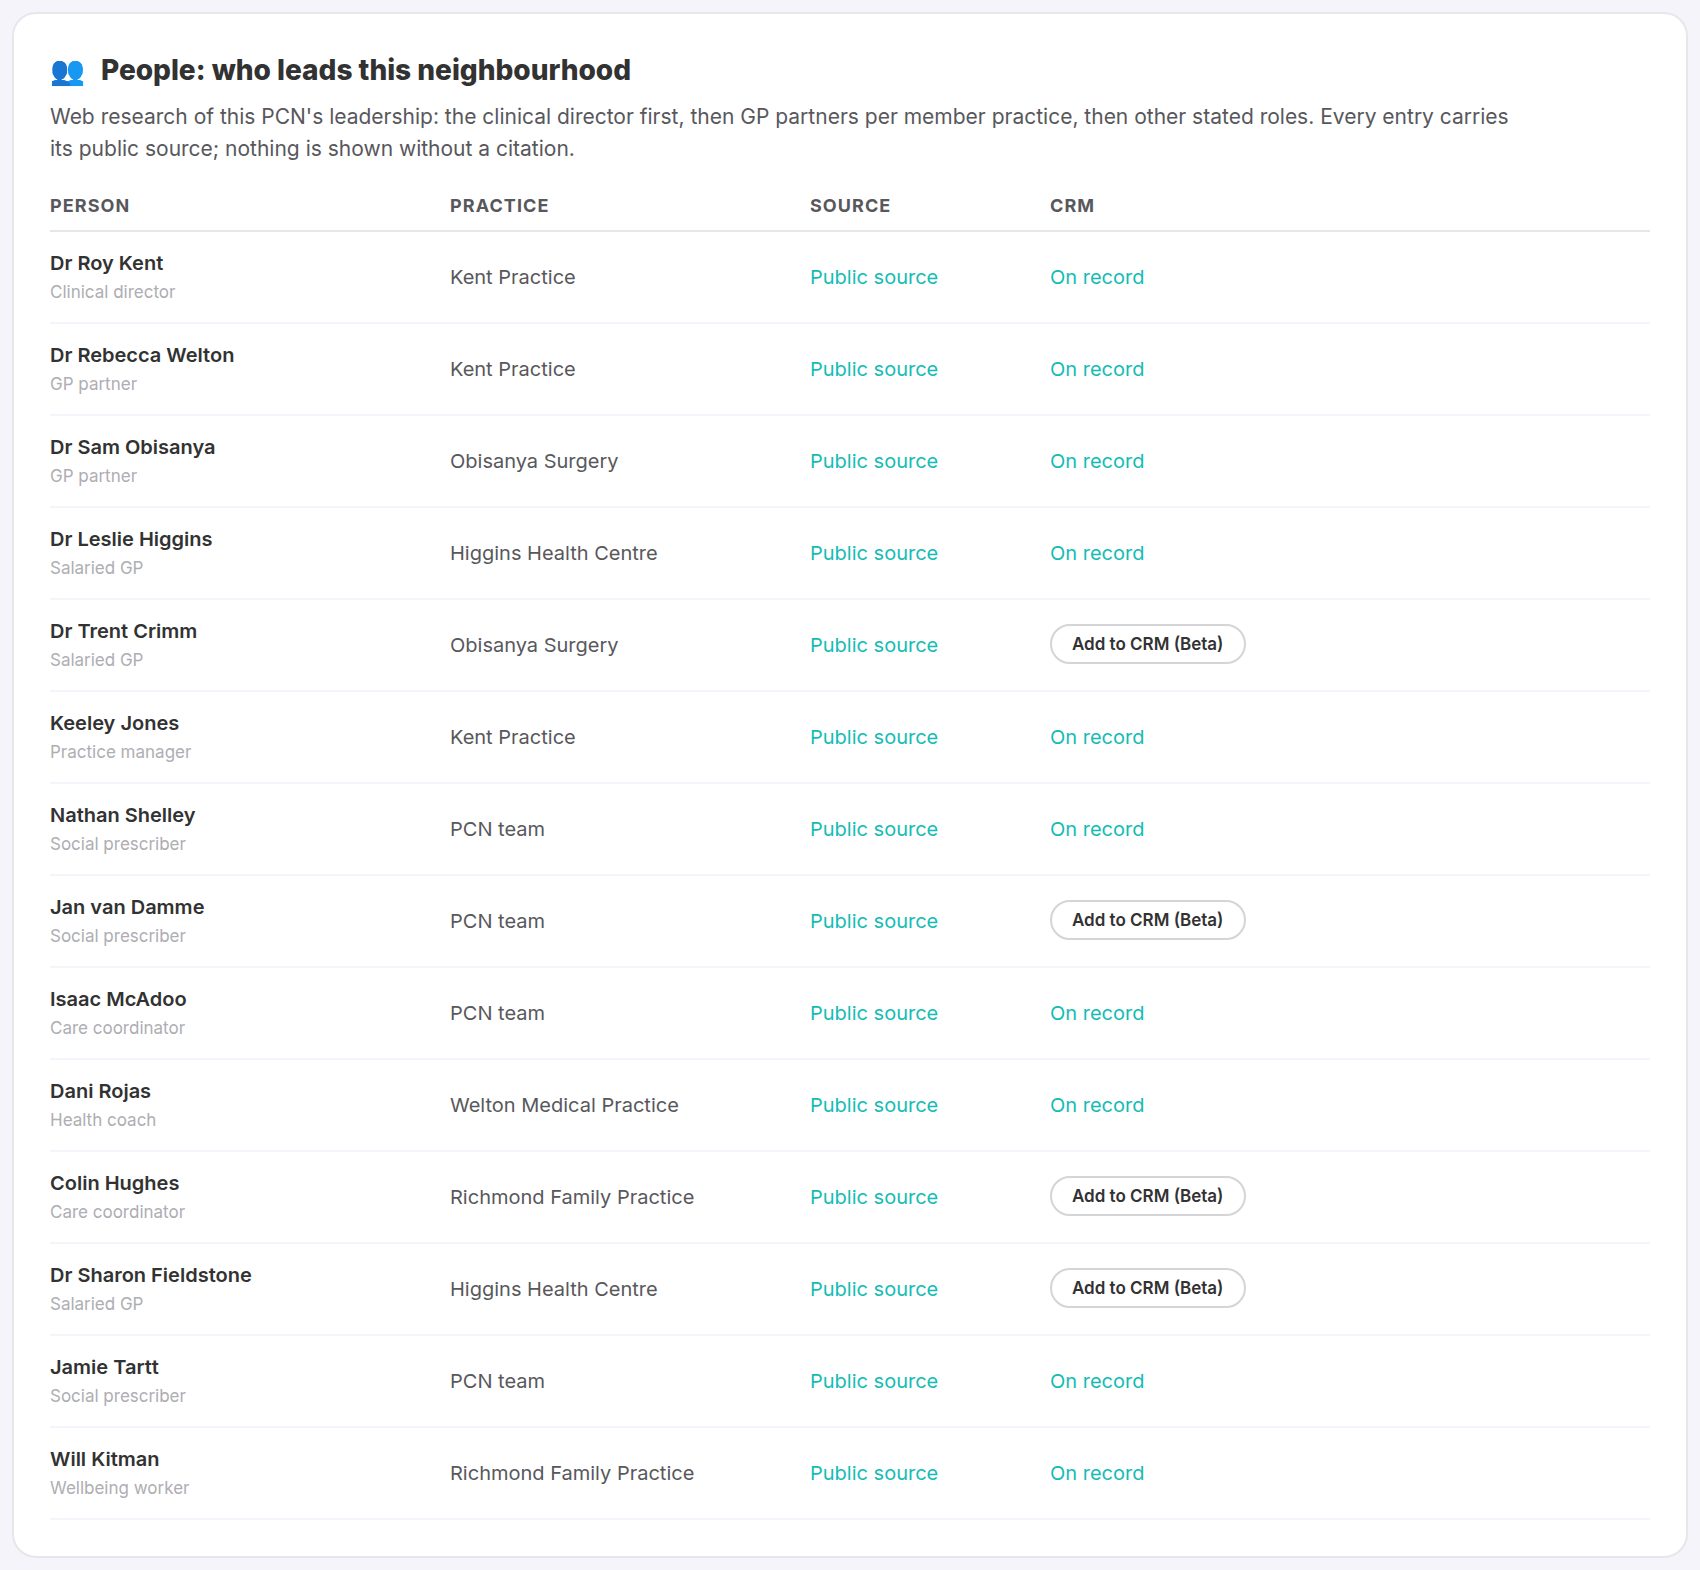Click the SOURCE column header
Viewport: 1700px width, 1570px height.
(850, 206)
